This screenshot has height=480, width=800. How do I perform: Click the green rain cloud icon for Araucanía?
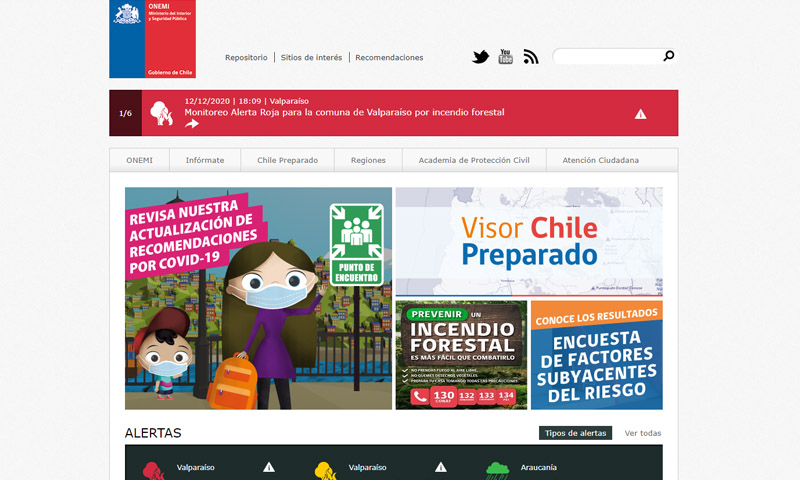[497, 470]
